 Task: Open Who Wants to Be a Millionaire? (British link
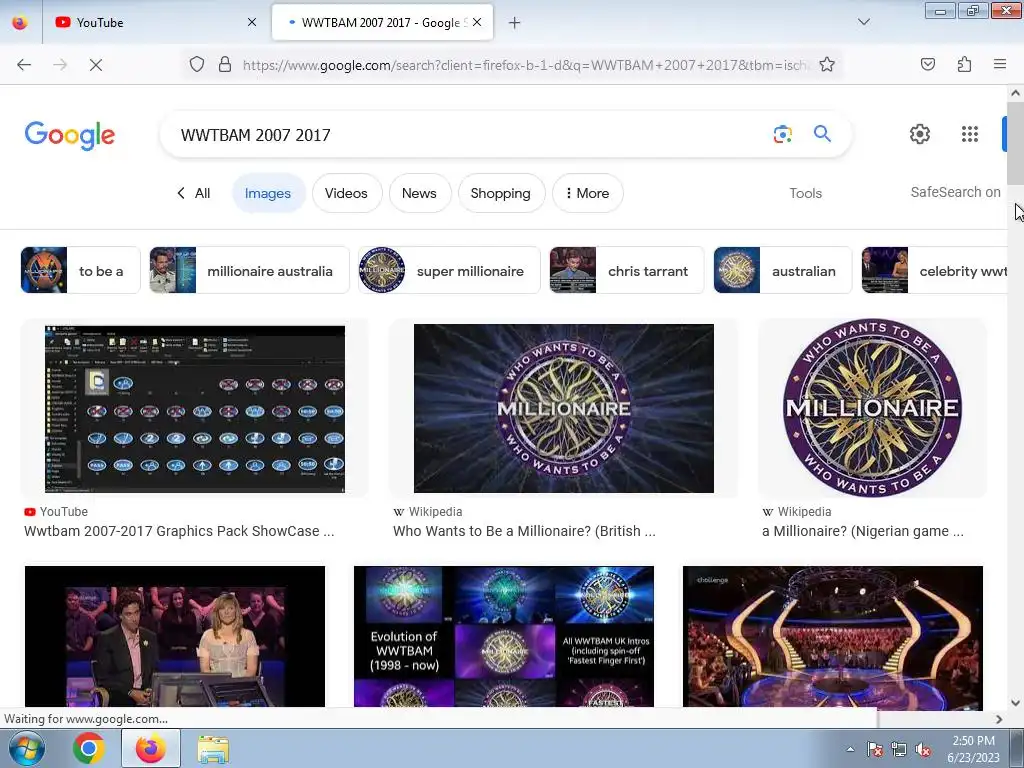point(524,531)
